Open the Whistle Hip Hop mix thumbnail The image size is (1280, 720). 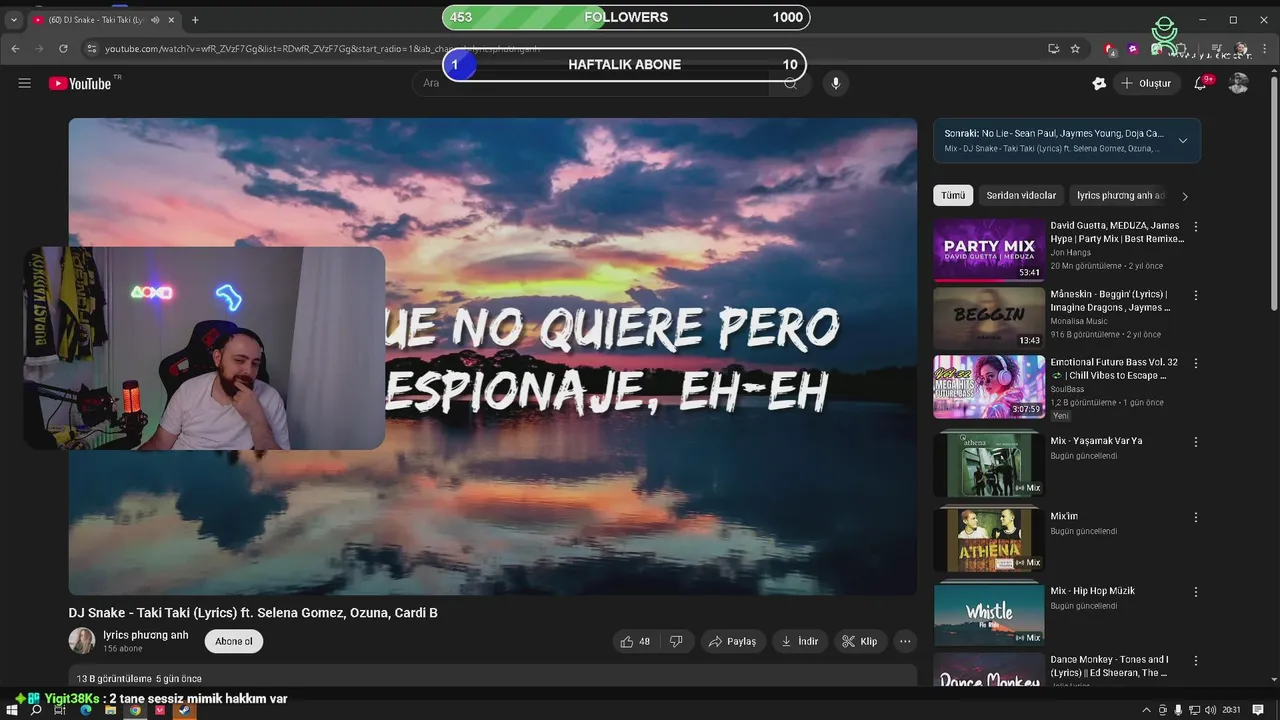pos(989,615)
